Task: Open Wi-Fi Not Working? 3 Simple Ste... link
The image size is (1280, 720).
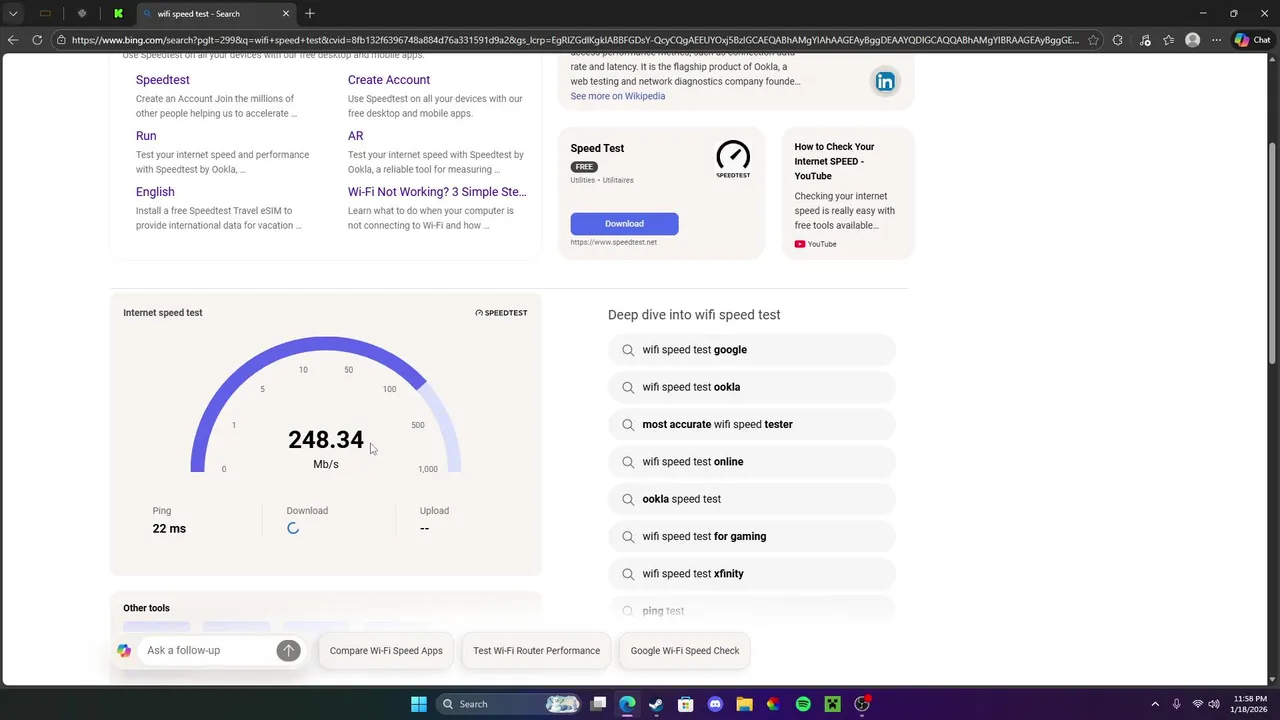Action: click(x=437, y=192)
